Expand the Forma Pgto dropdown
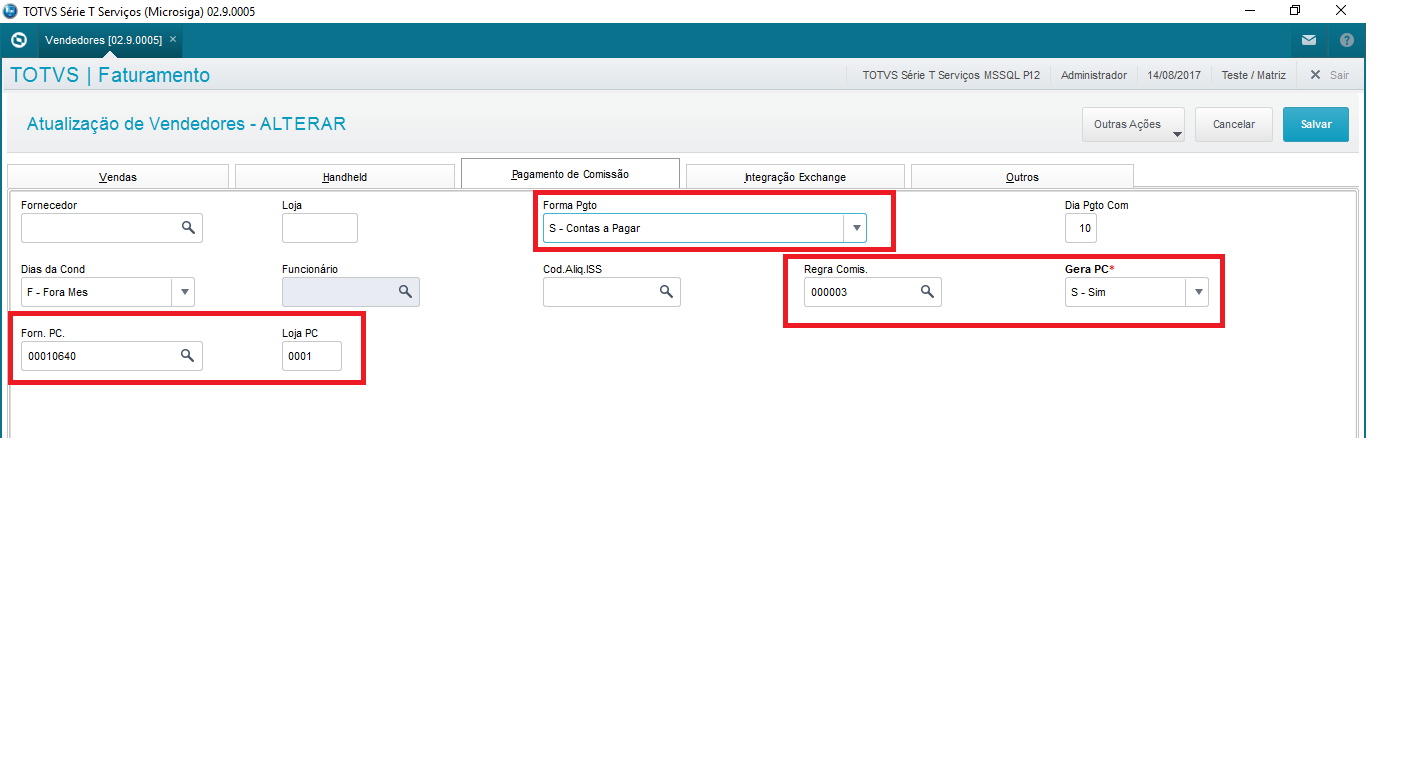The width and height of the screenshot is (1416, 768). [x=855, y=228]
